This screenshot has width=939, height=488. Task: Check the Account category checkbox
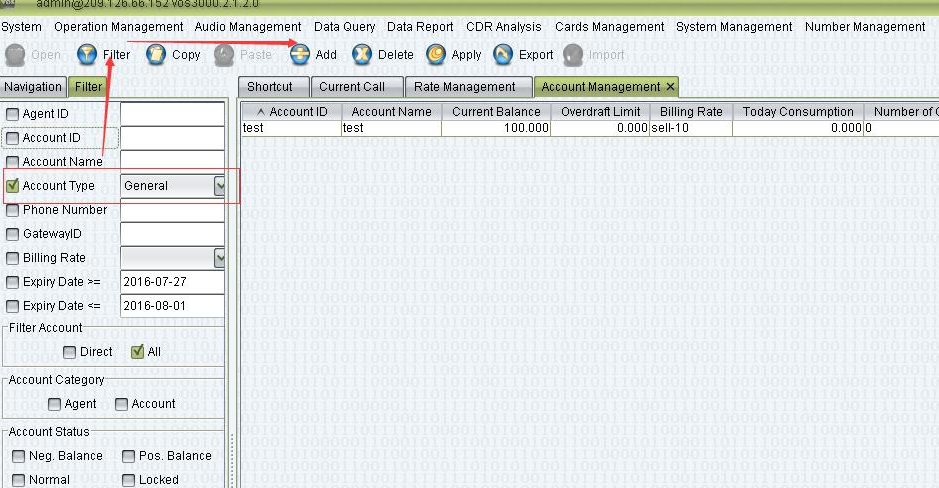pyautogui.click(x=121, y=404)
